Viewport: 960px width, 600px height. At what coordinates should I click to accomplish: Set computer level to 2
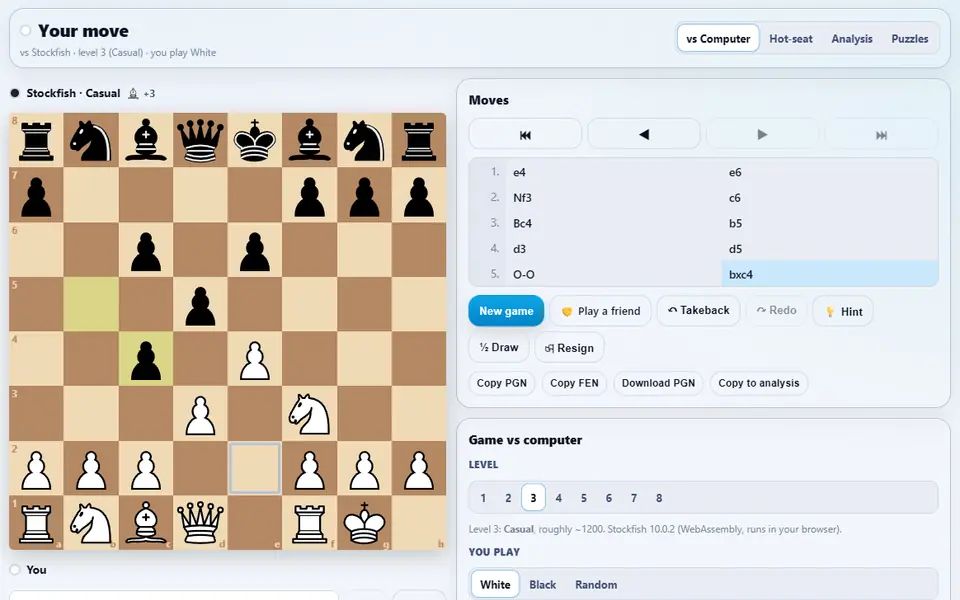click(508, 498)
